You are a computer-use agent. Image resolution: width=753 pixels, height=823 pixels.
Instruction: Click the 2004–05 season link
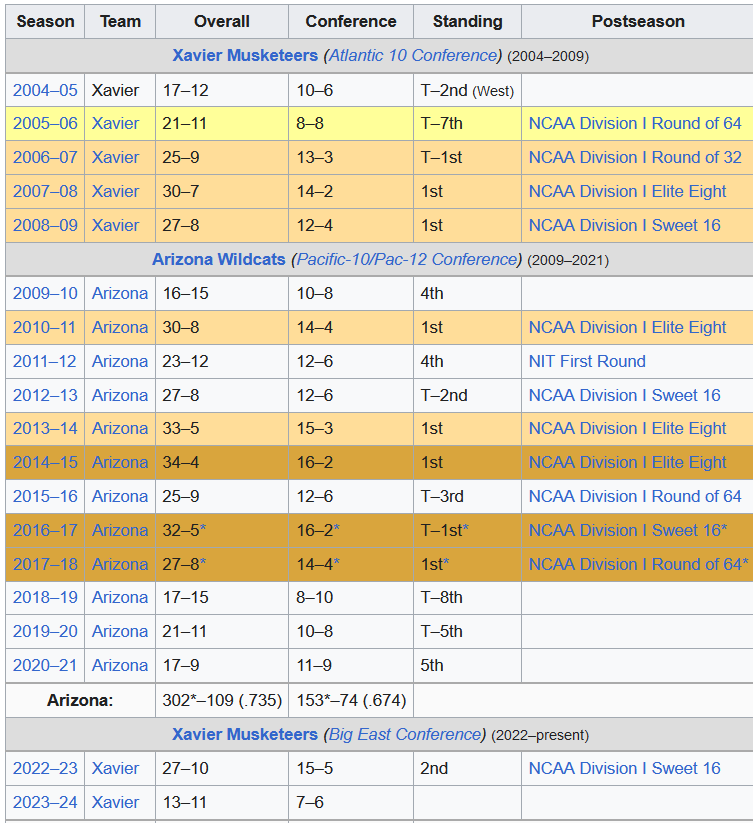click(45, 90)
